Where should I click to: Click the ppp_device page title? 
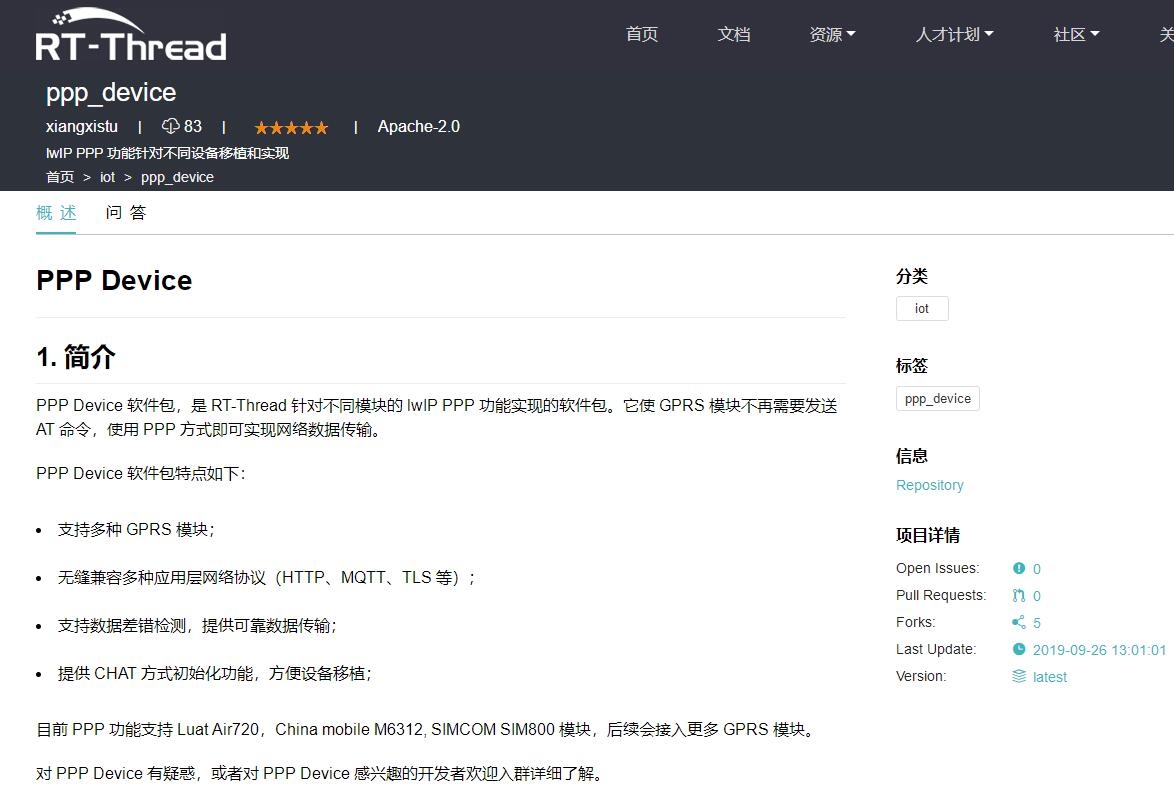111,93
